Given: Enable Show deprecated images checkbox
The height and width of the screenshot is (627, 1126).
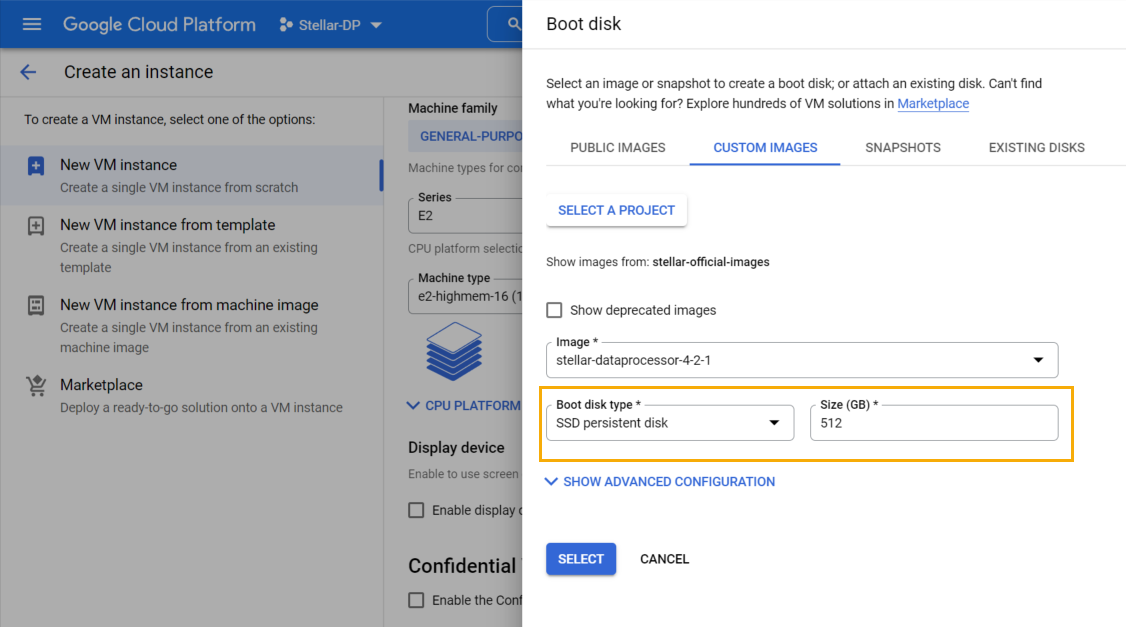Looking at the screenshot, I should coord(554,310).
